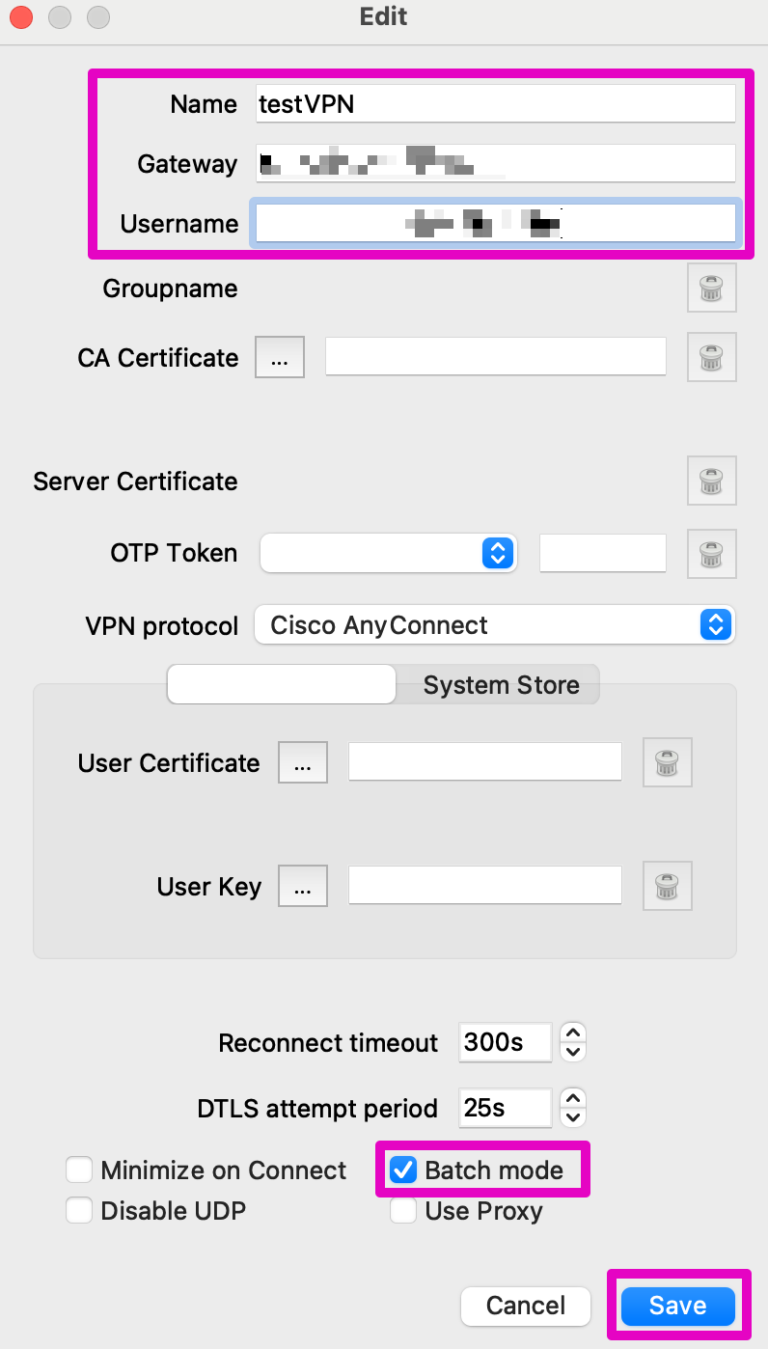Click the CA Certificate trash icon
This screenshot has height=1349, width=768.
pyautogui.click(x=711, y=357)
